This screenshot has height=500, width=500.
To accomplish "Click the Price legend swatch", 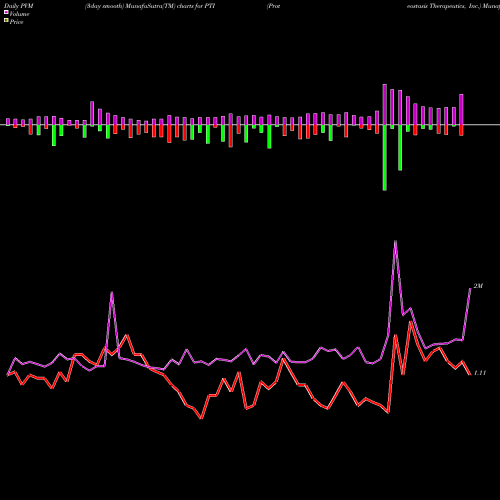I will [x=6, y=21].
